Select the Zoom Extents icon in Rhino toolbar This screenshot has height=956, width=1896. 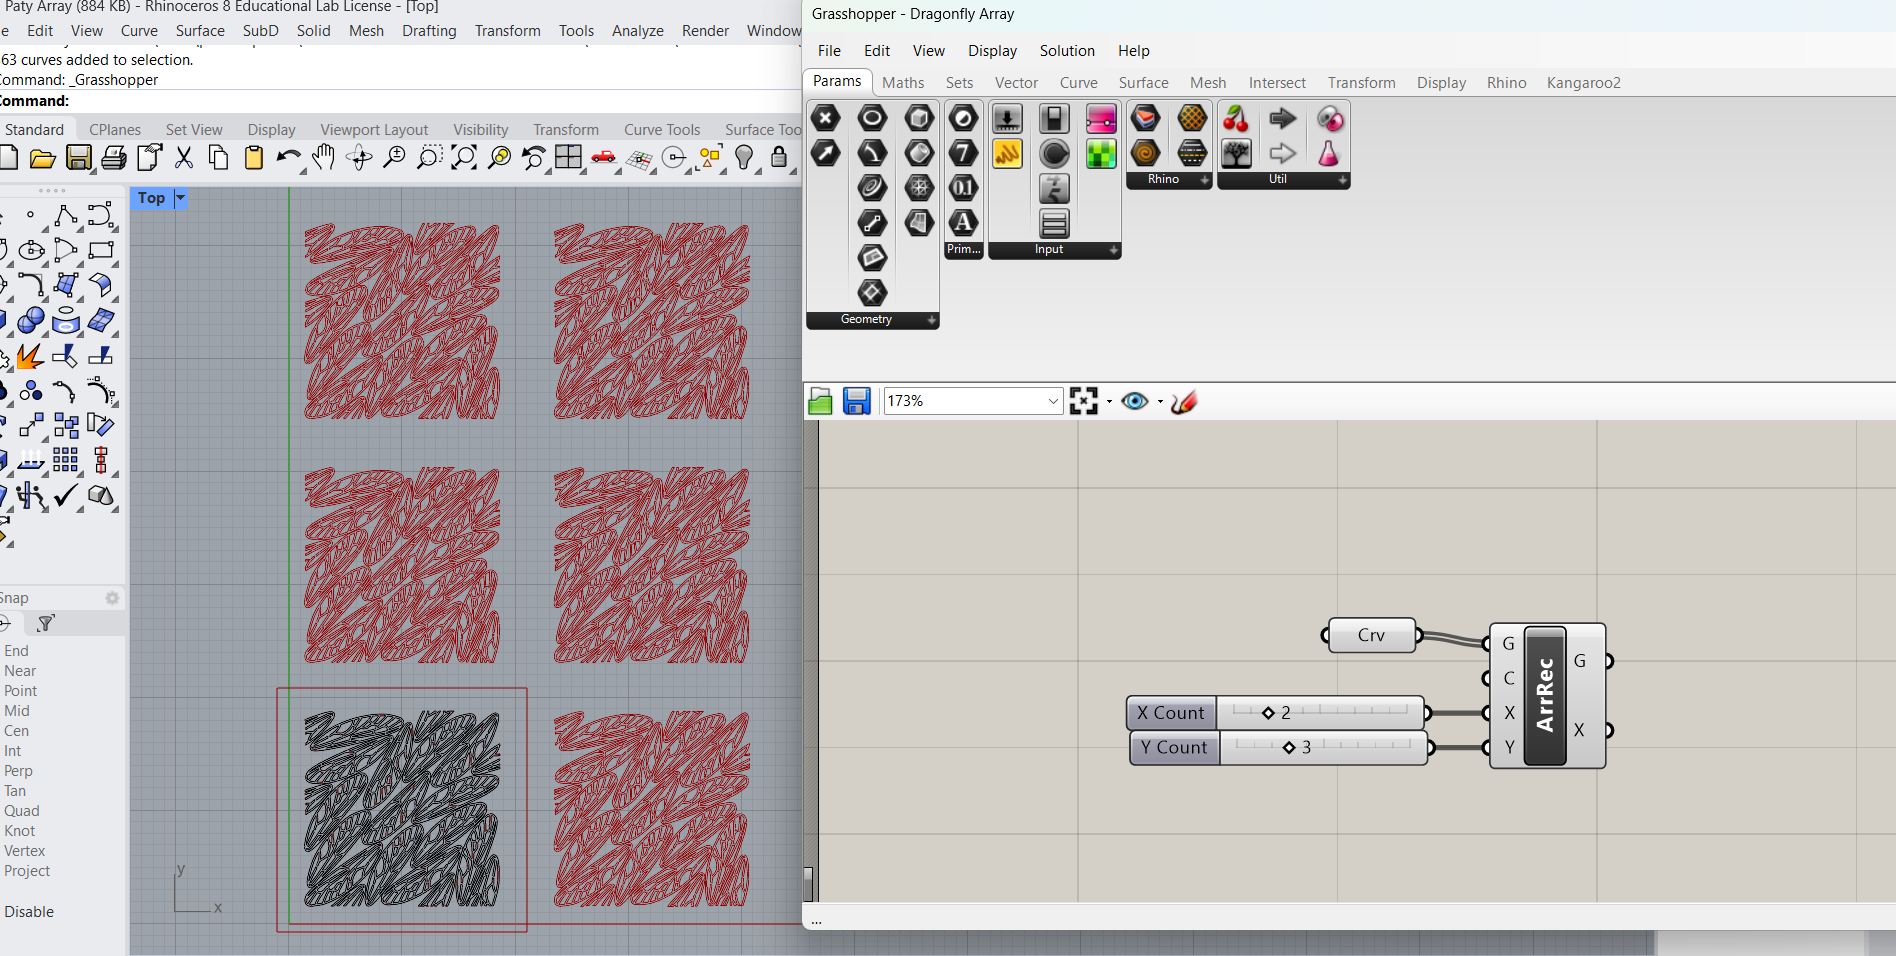(464, 158)
